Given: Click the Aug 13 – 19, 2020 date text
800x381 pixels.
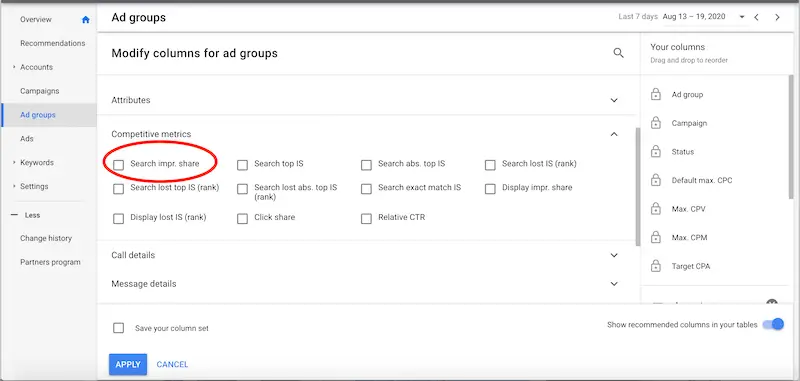Looking at the screenshot, I should pos(694,17).
